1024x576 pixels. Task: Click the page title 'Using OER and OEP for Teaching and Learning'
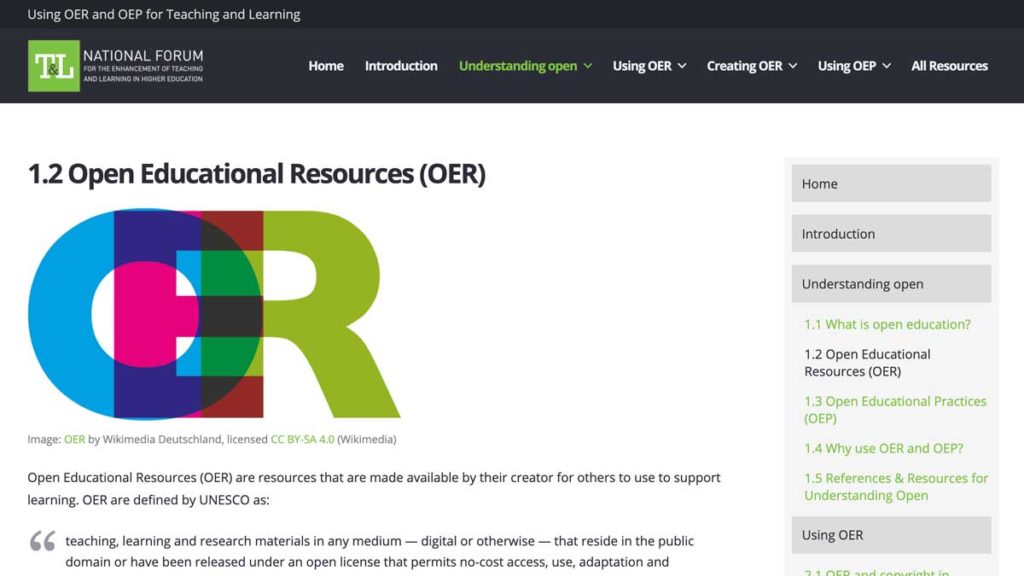coord(165,14)
